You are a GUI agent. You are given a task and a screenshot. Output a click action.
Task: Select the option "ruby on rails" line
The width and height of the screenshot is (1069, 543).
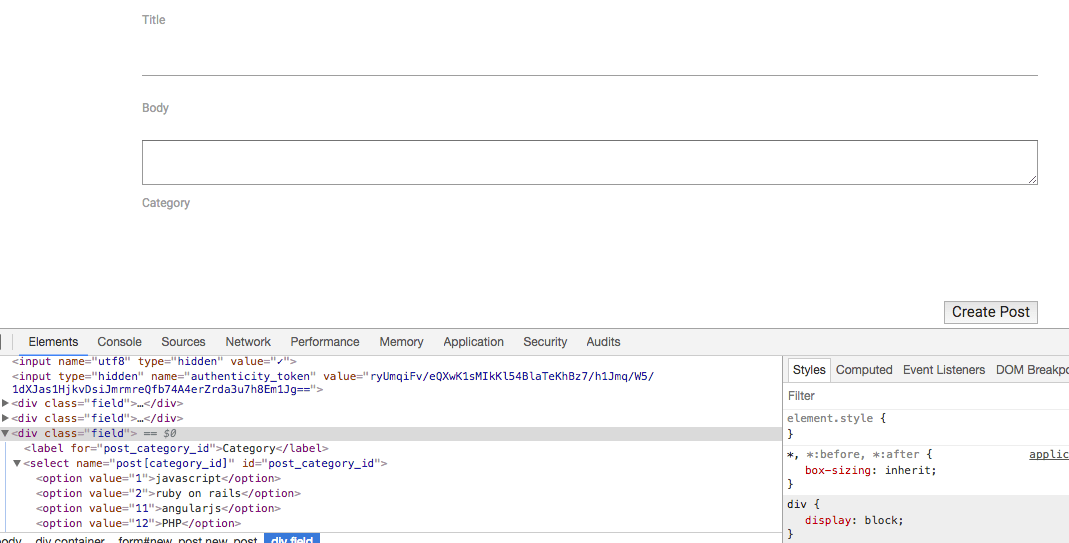click(168, 493)
